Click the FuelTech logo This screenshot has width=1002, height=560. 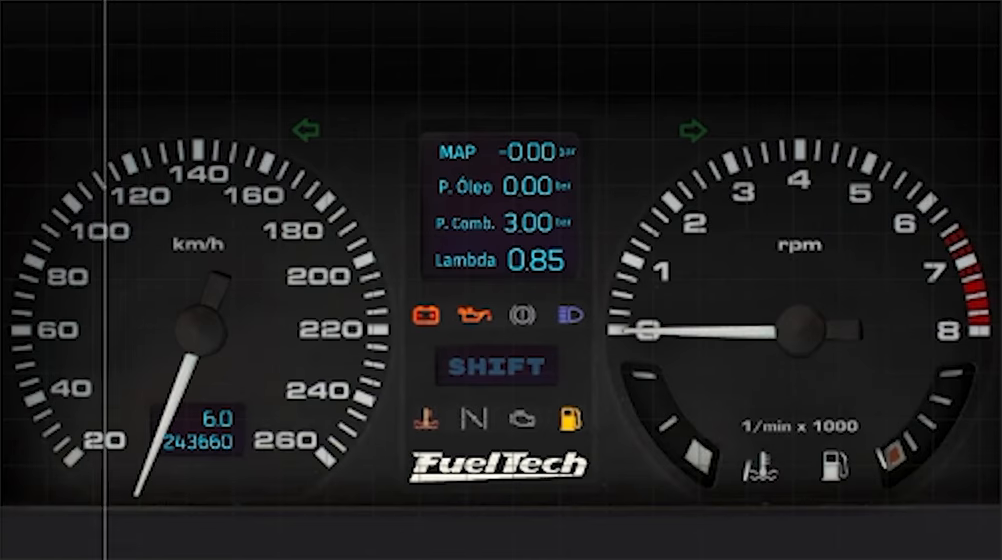coord(498,466)
